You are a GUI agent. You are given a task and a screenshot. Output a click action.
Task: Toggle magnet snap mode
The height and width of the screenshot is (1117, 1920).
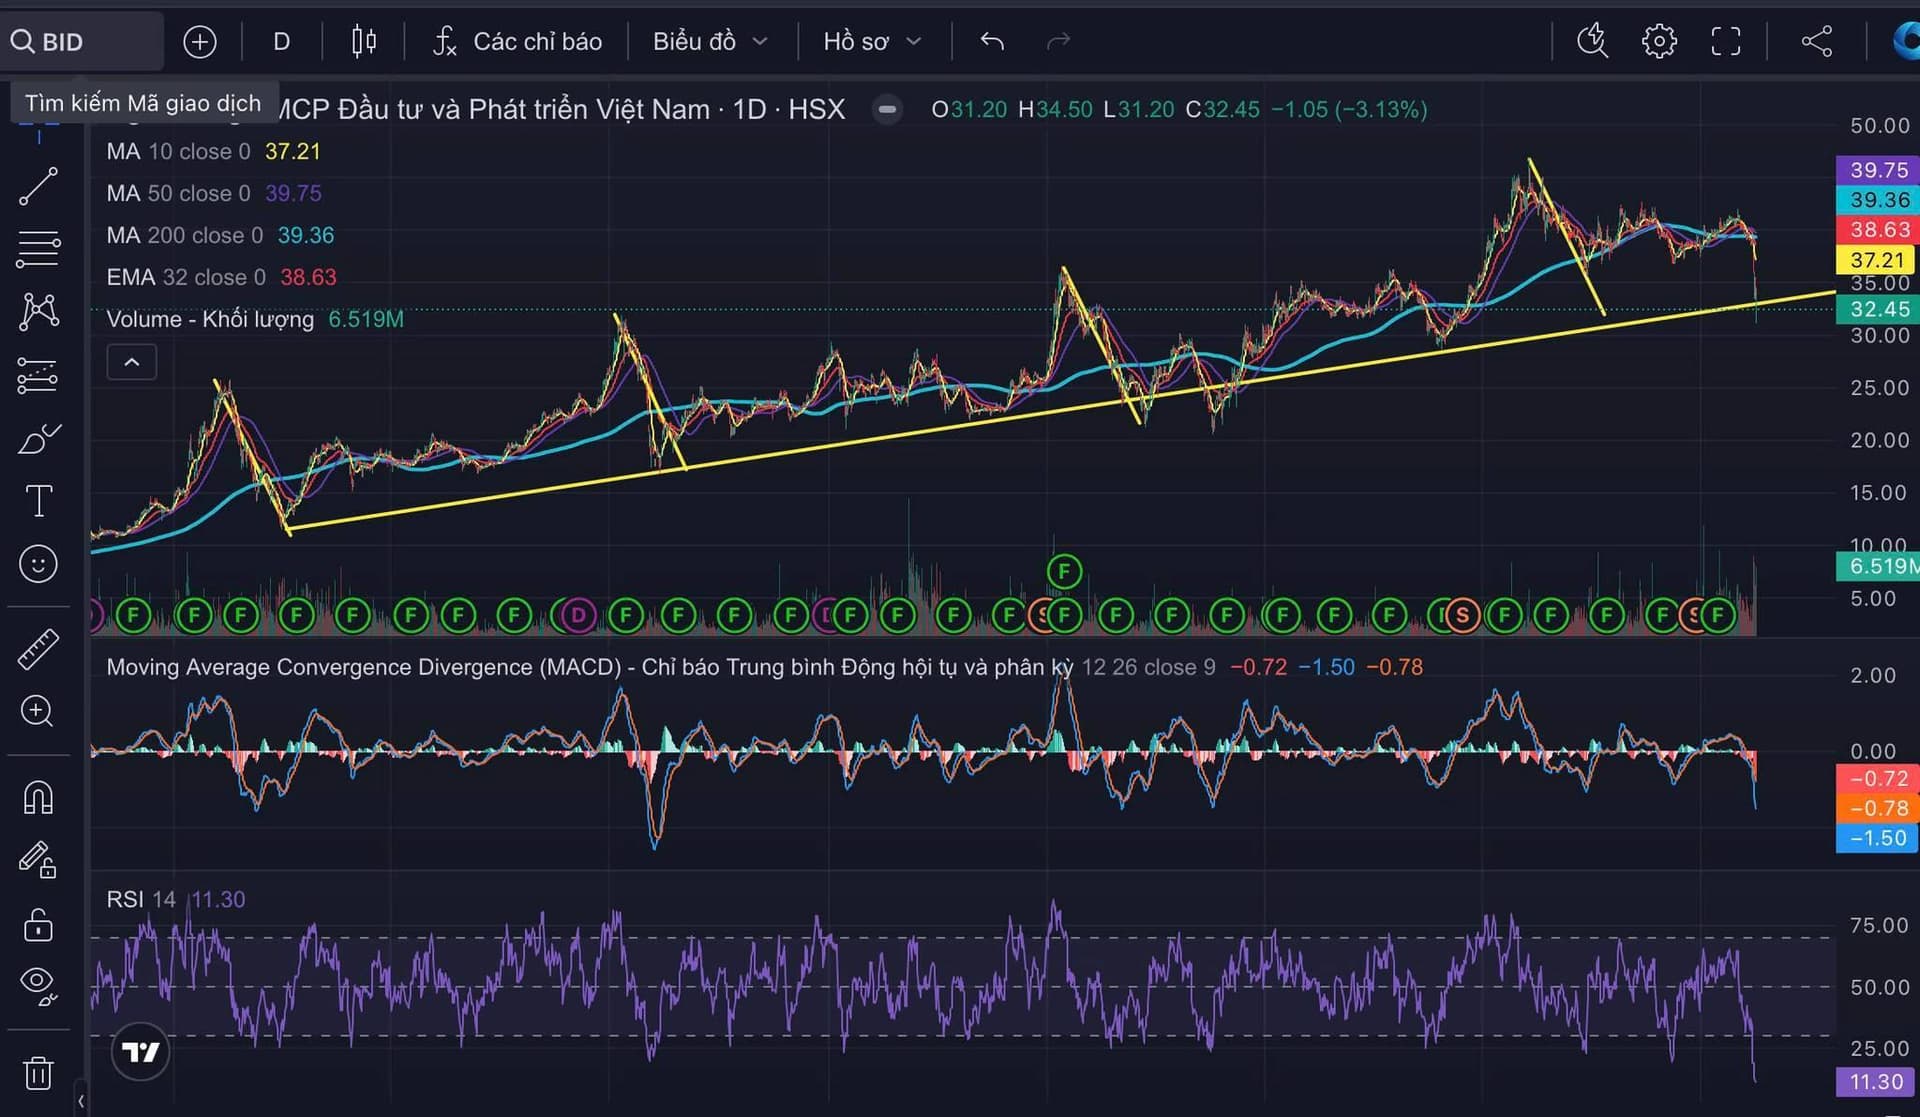point(38,797)
